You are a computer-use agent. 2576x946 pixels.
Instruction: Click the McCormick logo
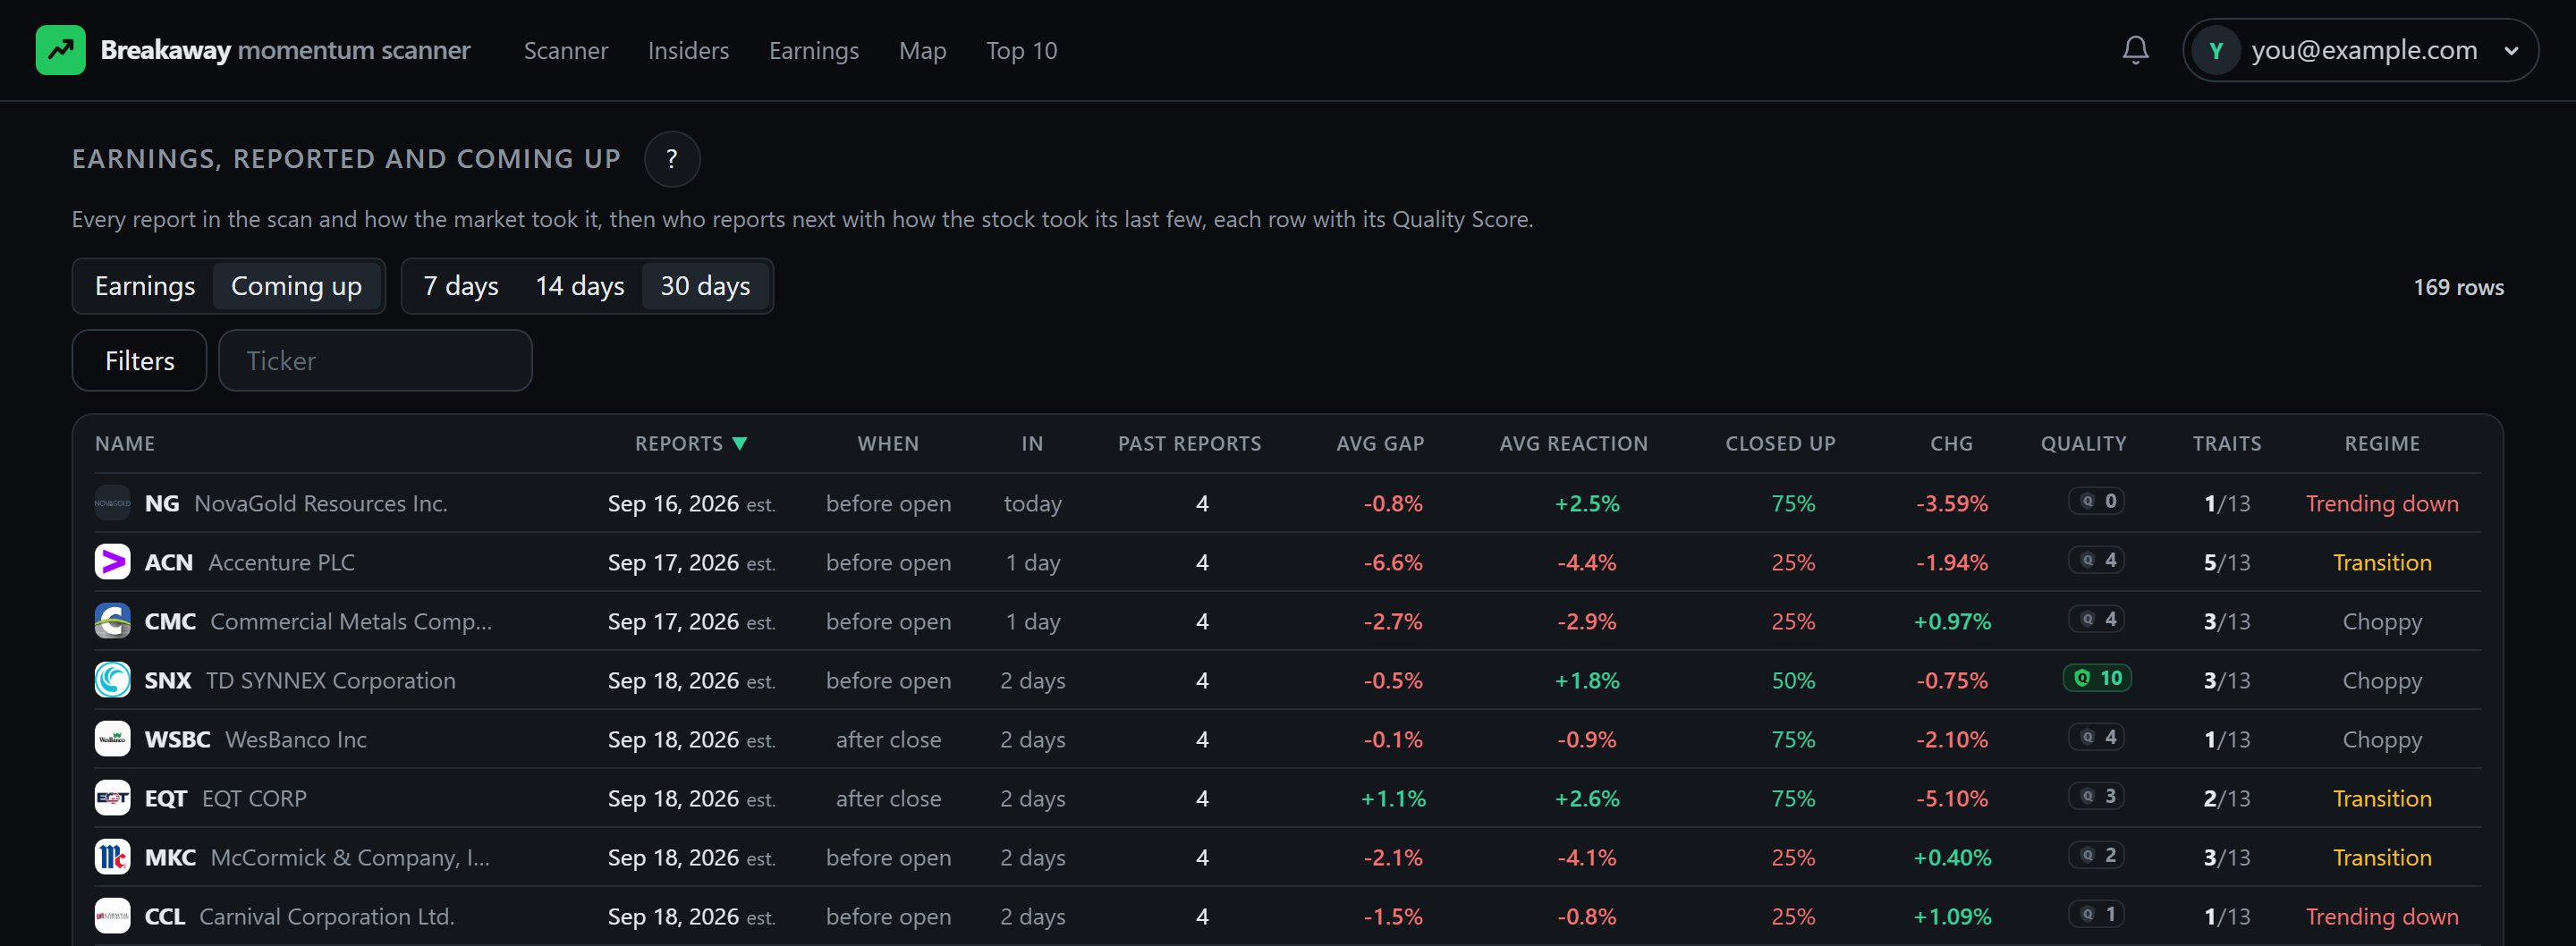(112, 857)
